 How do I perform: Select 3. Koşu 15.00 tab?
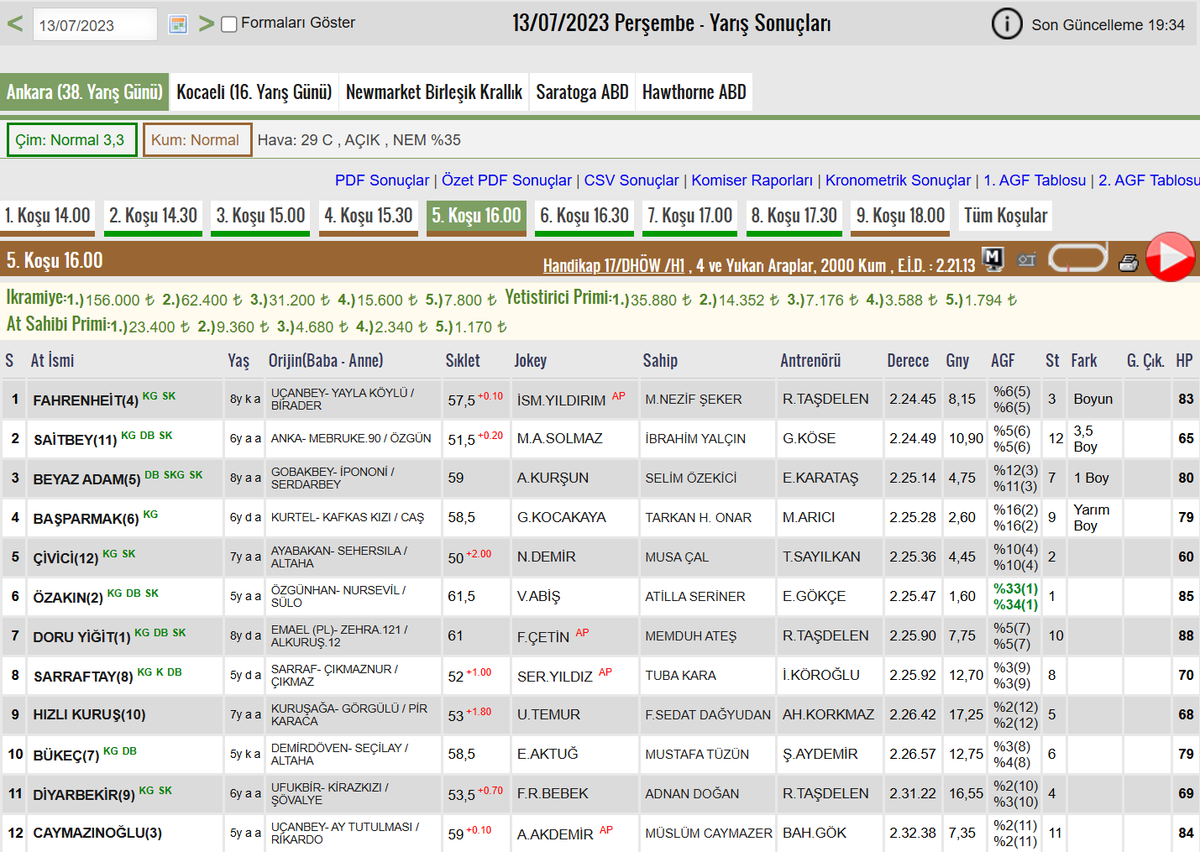(x=261, y=216)
